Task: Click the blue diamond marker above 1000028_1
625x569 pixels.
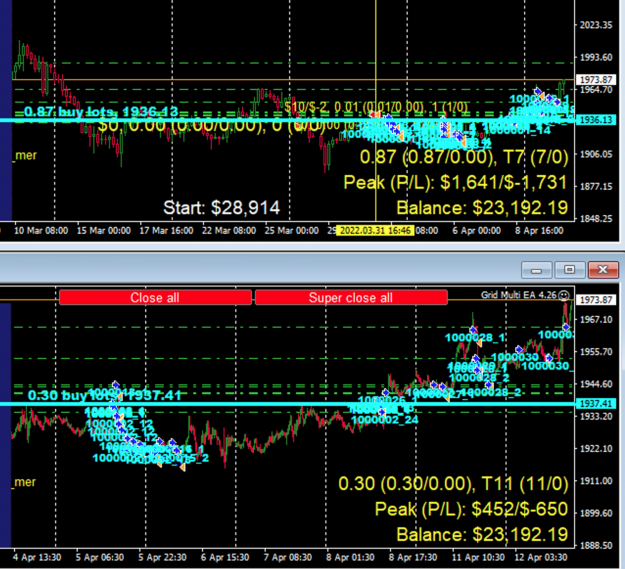Action: (473, 330)
